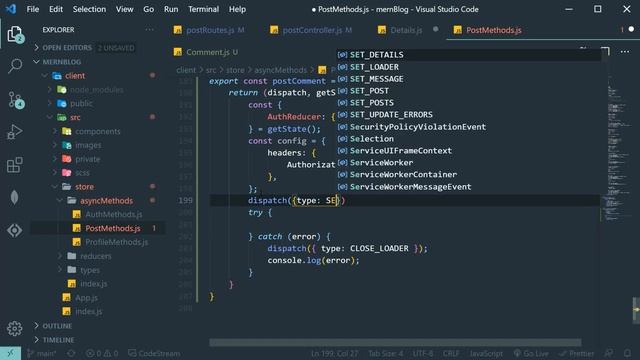The height and width of the screenshot is (360, 640).
Task: Click feedback icon in status bar
Action: 609,353
